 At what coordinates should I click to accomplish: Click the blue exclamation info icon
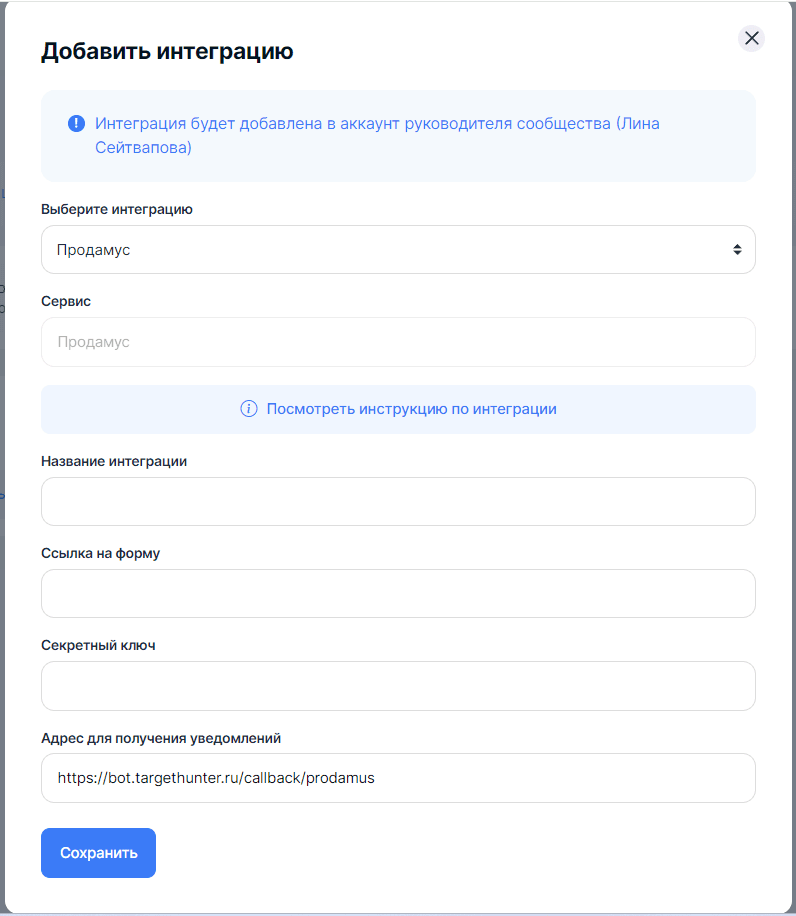click(x=76, y=124)
